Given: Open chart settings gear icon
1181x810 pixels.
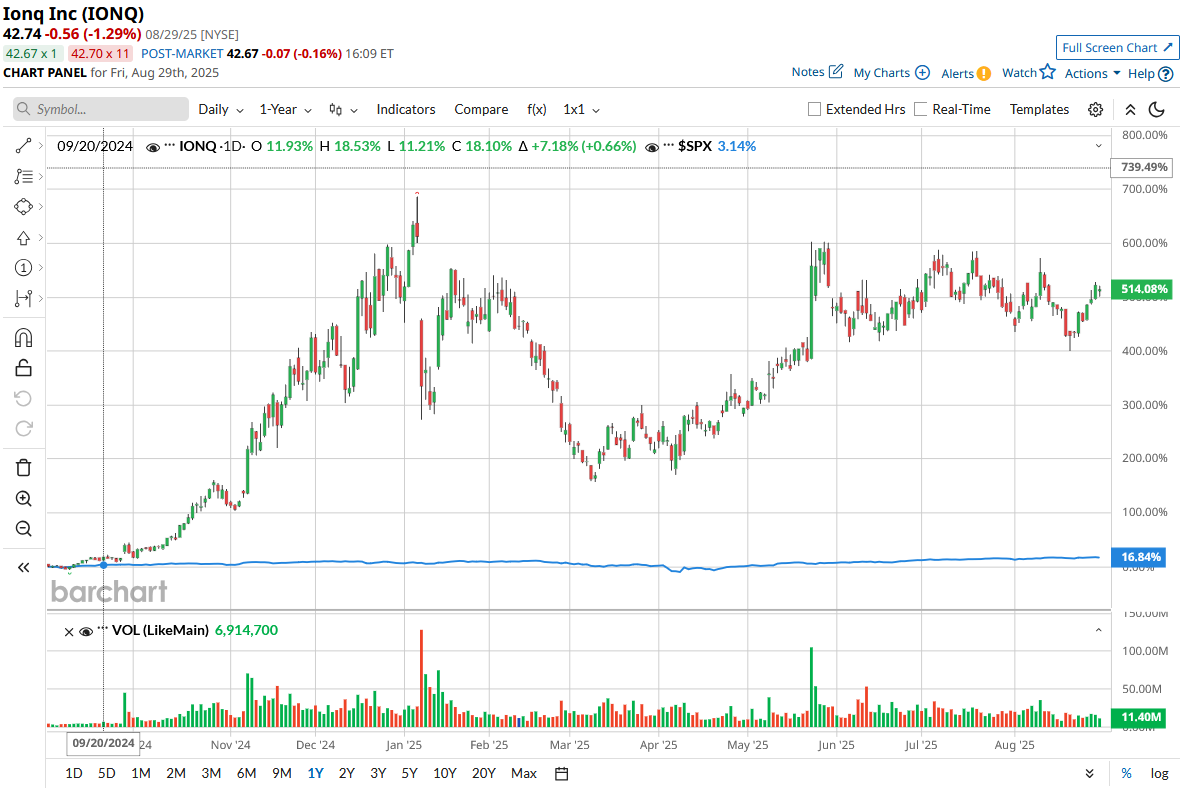Looking at the screenshot, I should tap(1095, 109).
